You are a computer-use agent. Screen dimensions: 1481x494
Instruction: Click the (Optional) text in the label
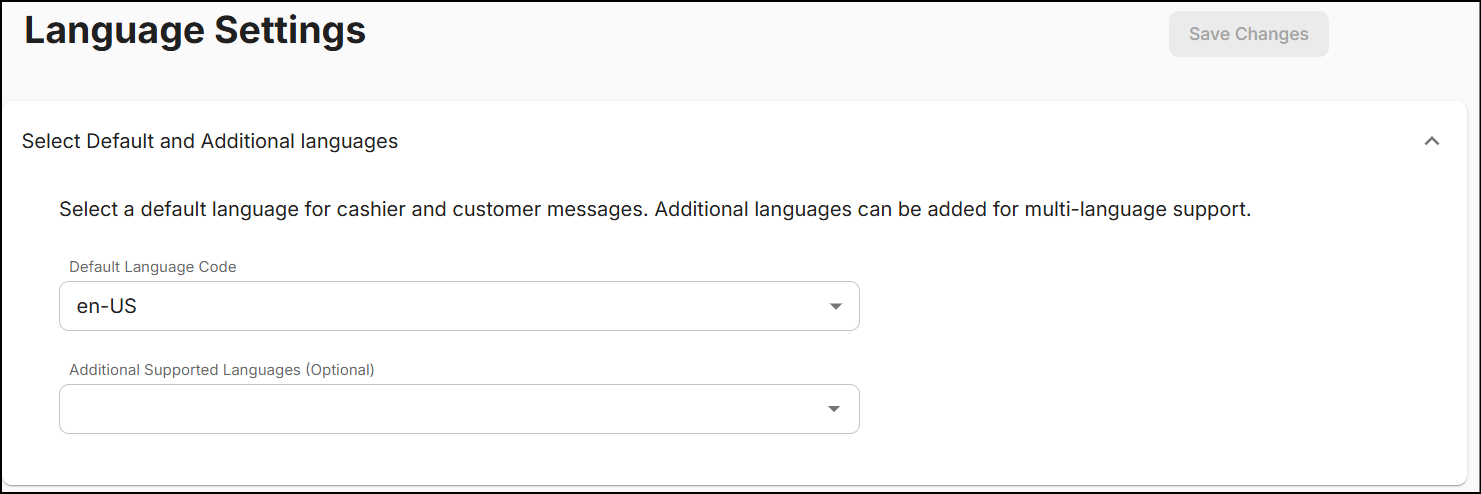pos(340,369)
